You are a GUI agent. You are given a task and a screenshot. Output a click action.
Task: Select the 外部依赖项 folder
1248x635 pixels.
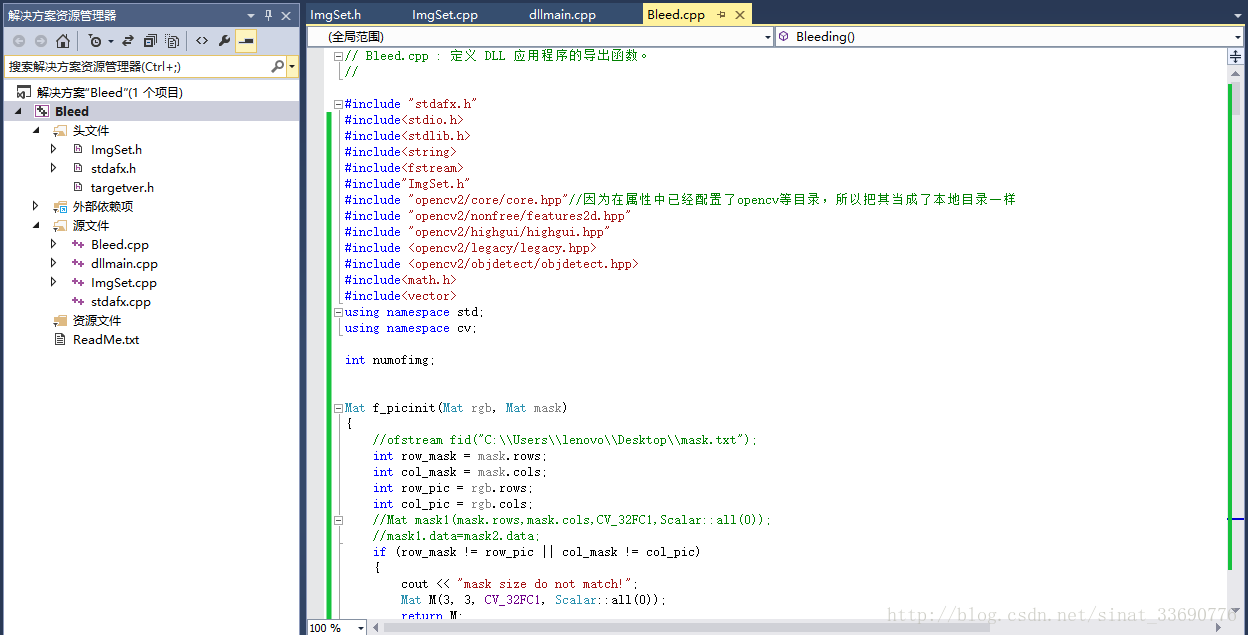102,206
